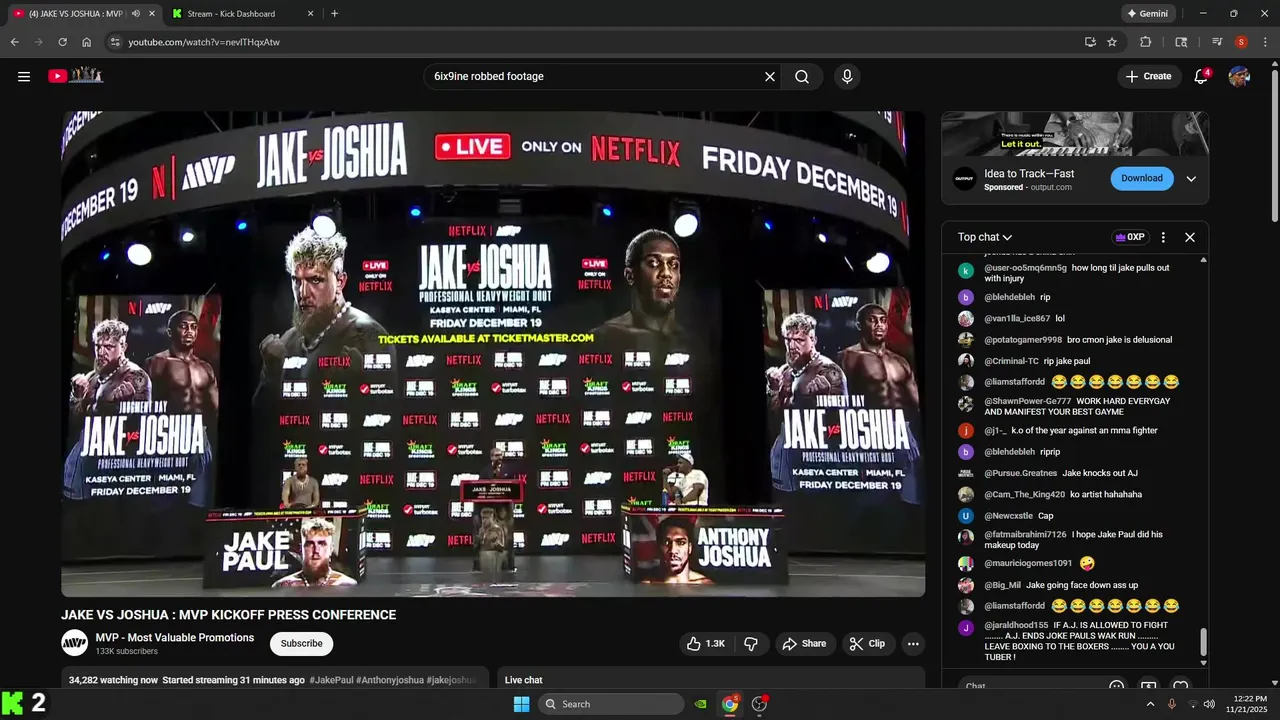Mute the audio on JAKE VS JOSHUA tab
Viewport: 1280px width, 720px height.
point(136,14)
